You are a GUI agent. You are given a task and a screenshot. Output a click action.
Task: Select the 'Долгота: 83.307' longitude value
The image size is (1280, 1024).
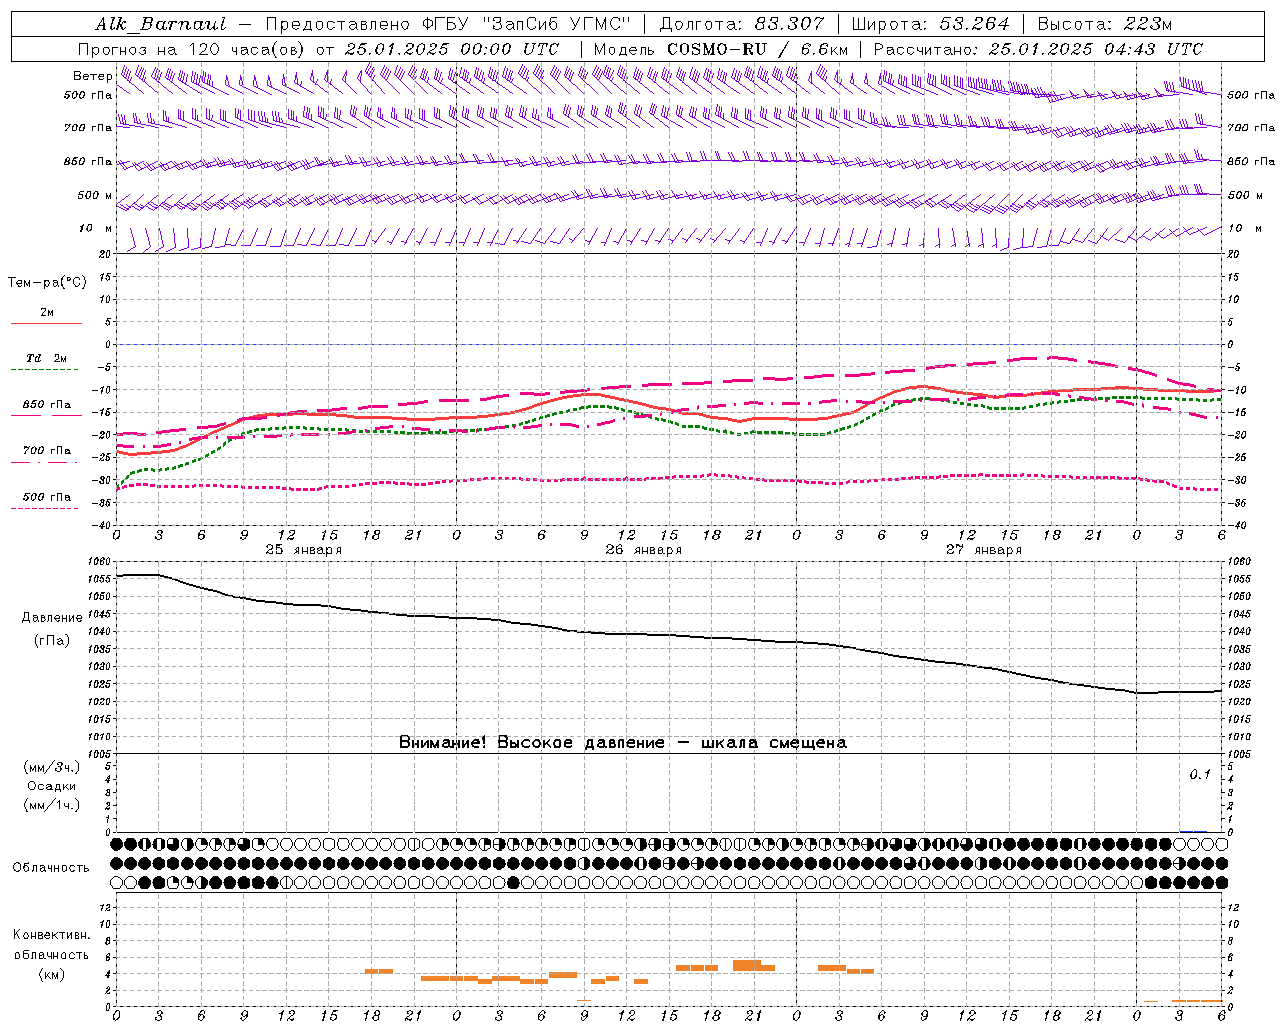pyautogui.click(x=742, y=24)
